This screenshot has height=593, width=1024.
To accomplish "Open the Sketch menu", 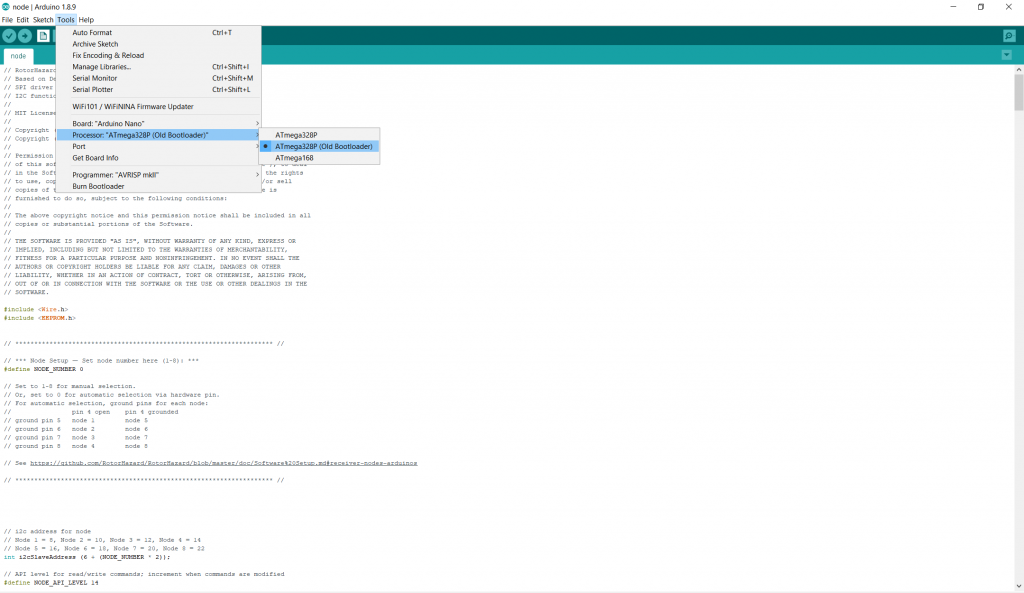I will [x=43, y=20].
